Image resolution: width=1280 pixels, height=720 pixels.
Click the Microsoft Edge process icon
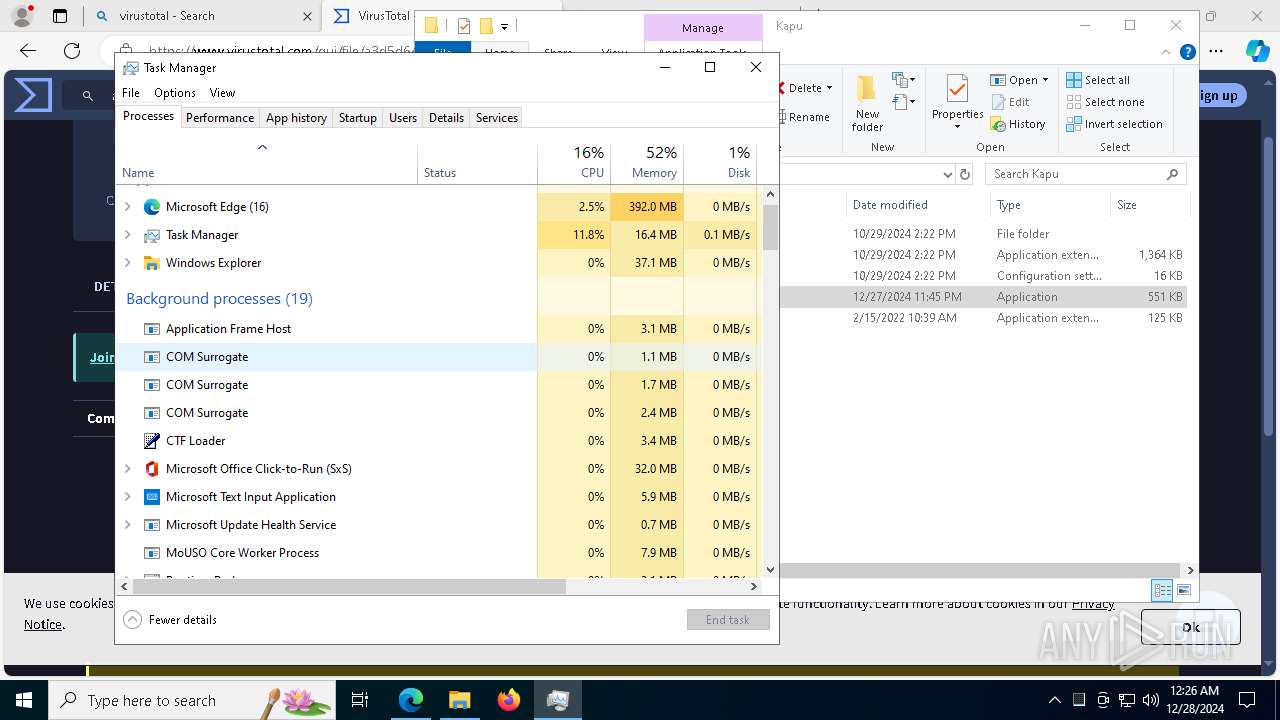(152, 207)
